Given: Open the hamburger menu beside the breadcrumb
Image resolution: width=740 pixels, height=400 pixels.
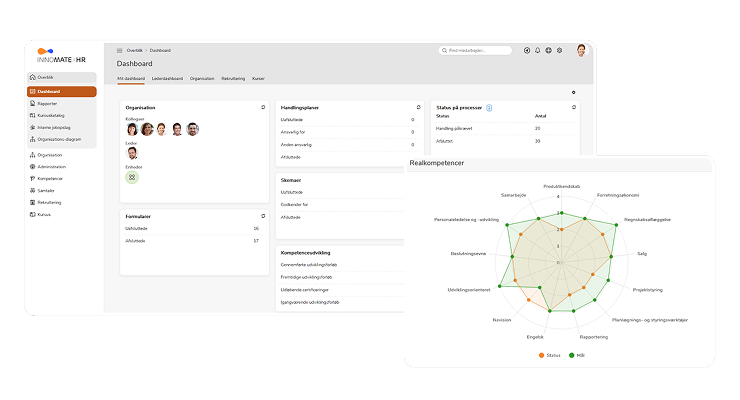Looking at the screenshot, I should pyautogui.click(x=120, y=50).
